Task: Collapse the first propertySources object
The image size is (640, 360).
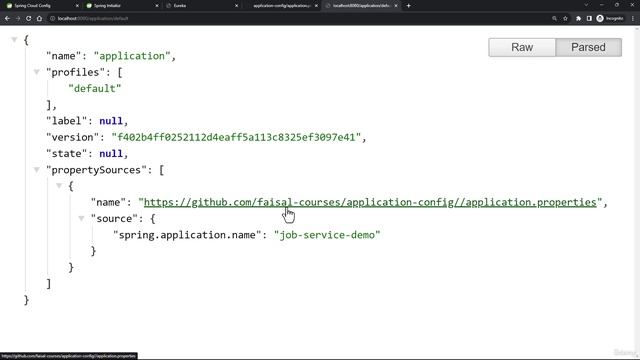Action: [59, 186]
